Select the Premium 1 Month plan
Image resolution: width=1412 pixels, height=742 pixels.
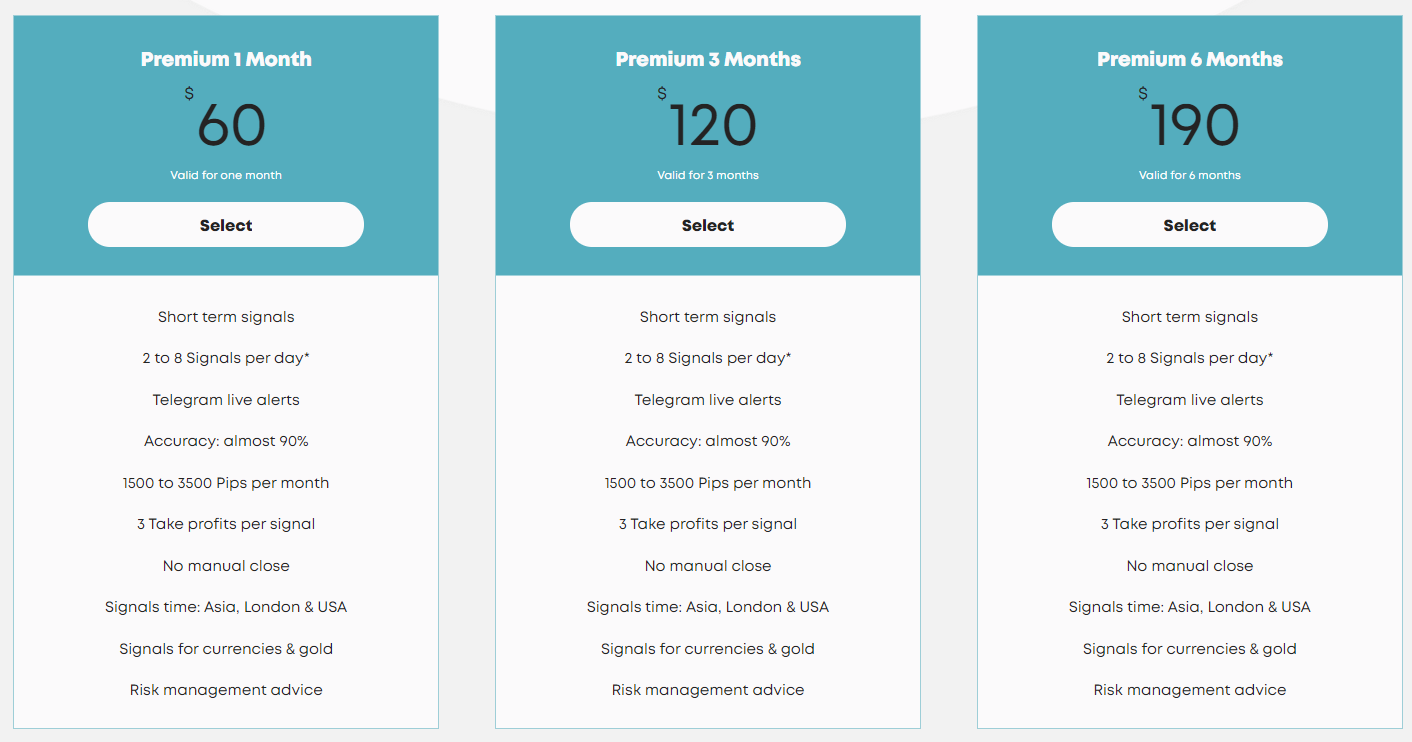pos(226,225)
